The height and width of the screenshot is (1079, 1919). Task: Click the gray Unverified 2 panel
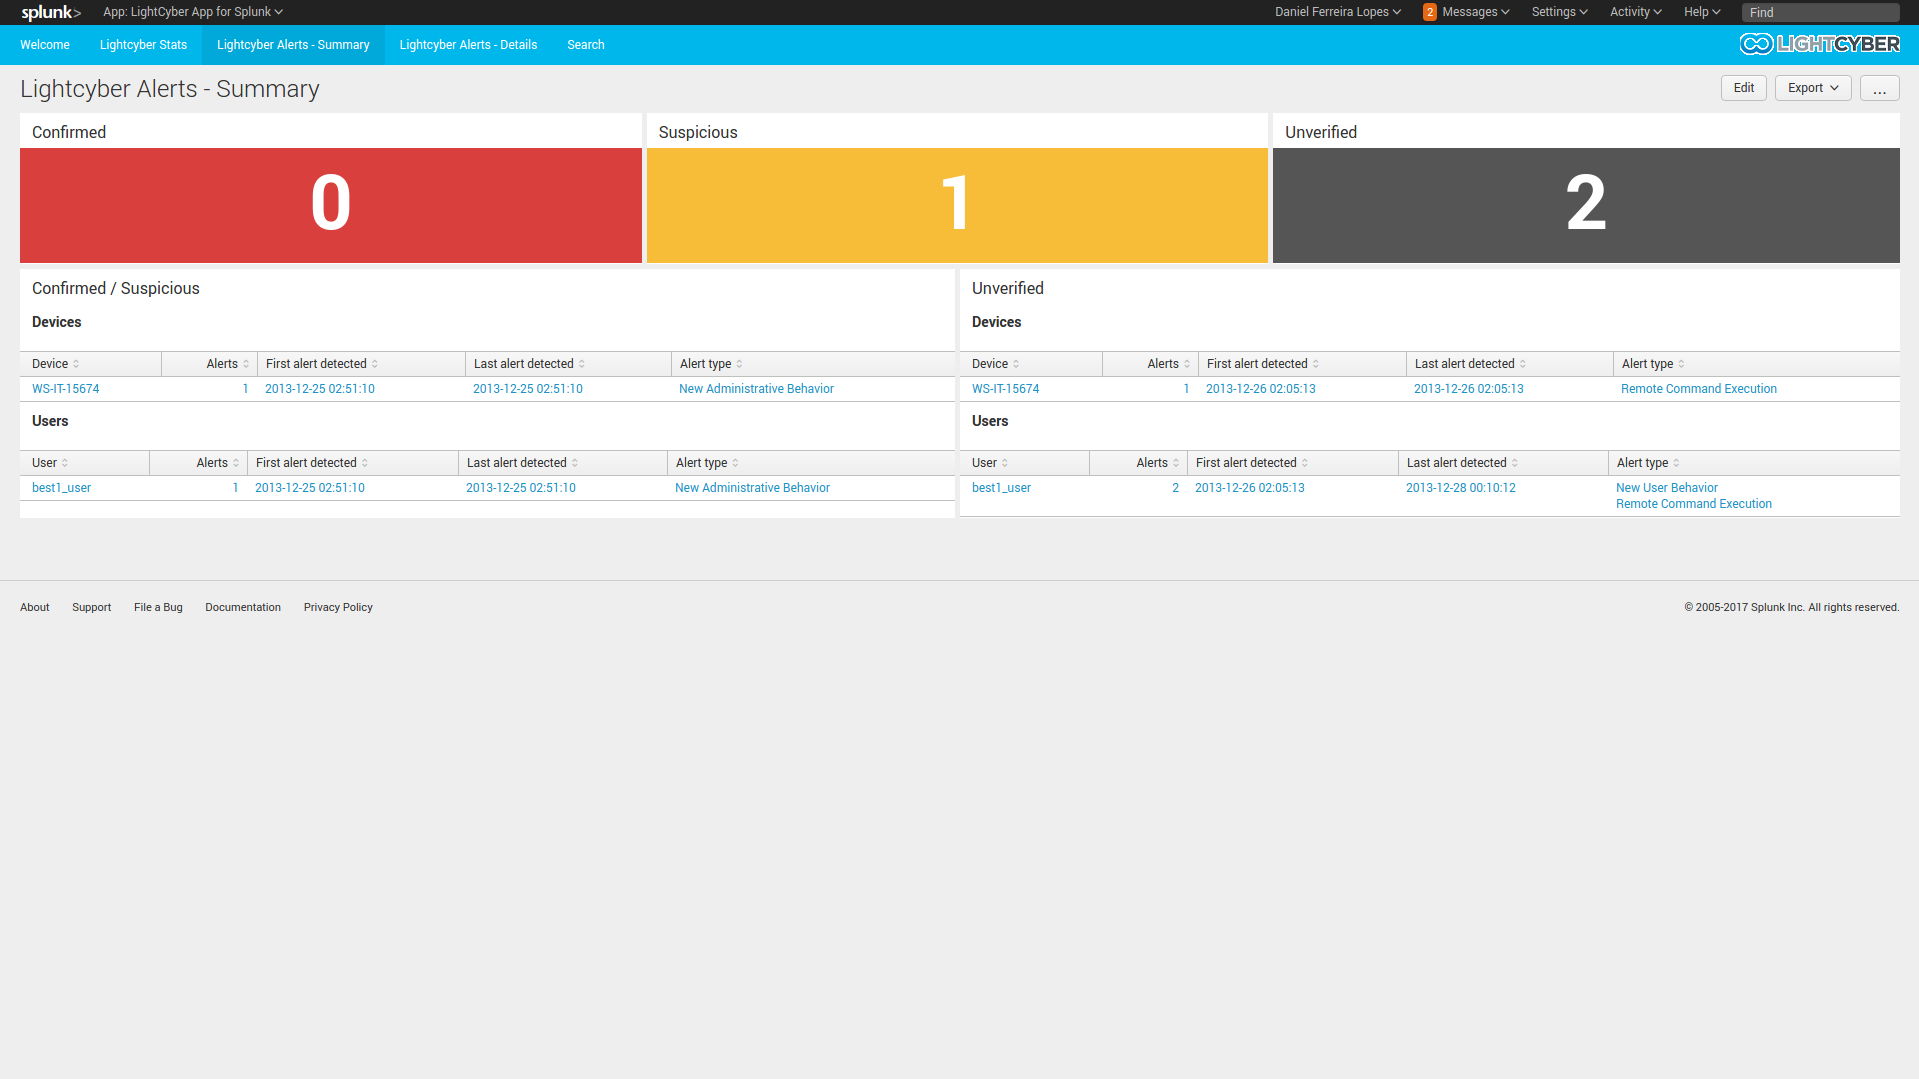[1586, 205]
